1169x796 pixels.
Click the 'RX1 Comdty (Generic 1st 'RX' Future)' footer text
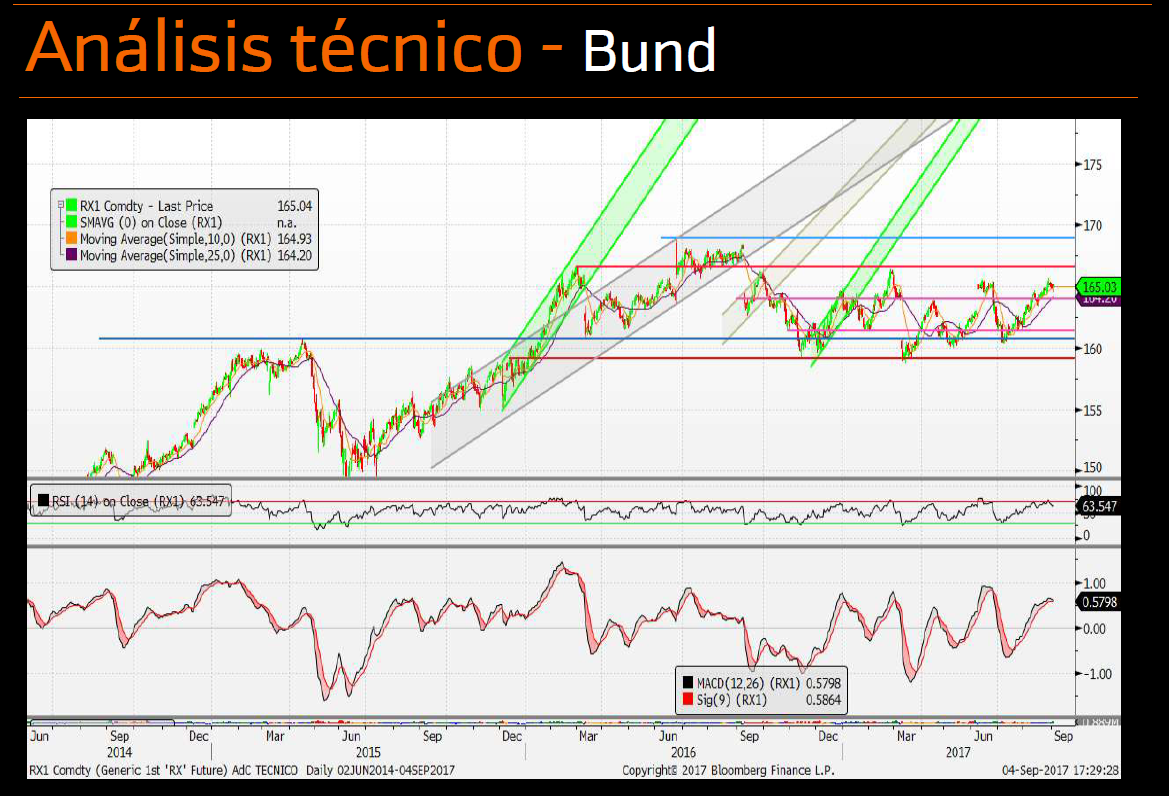127,770
